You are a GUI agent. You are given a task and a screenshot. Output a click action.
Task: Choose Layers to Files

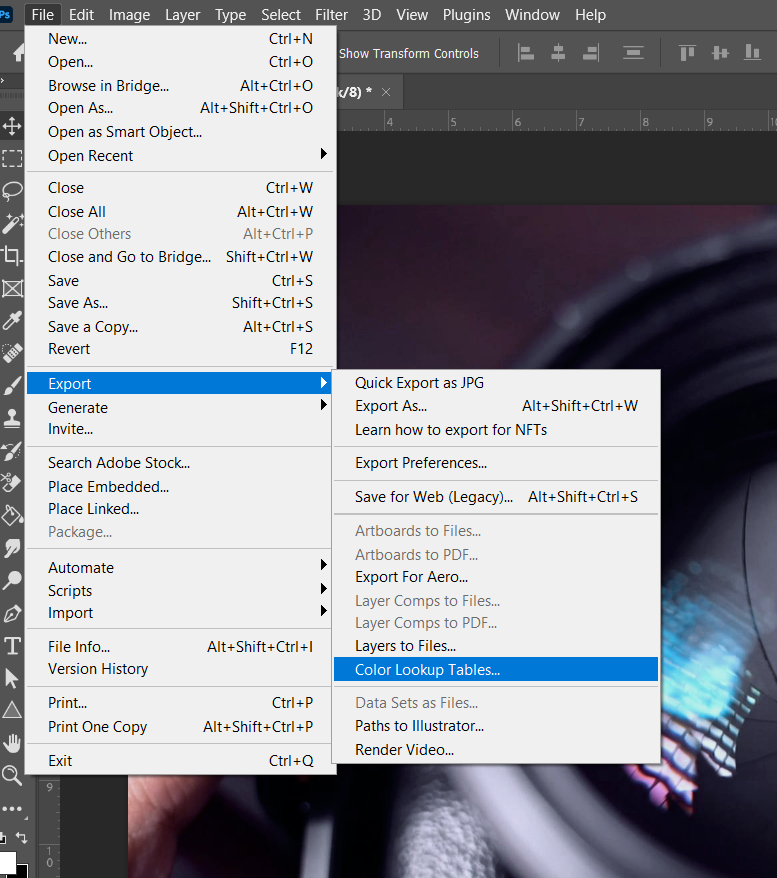(x=496, y=646)
